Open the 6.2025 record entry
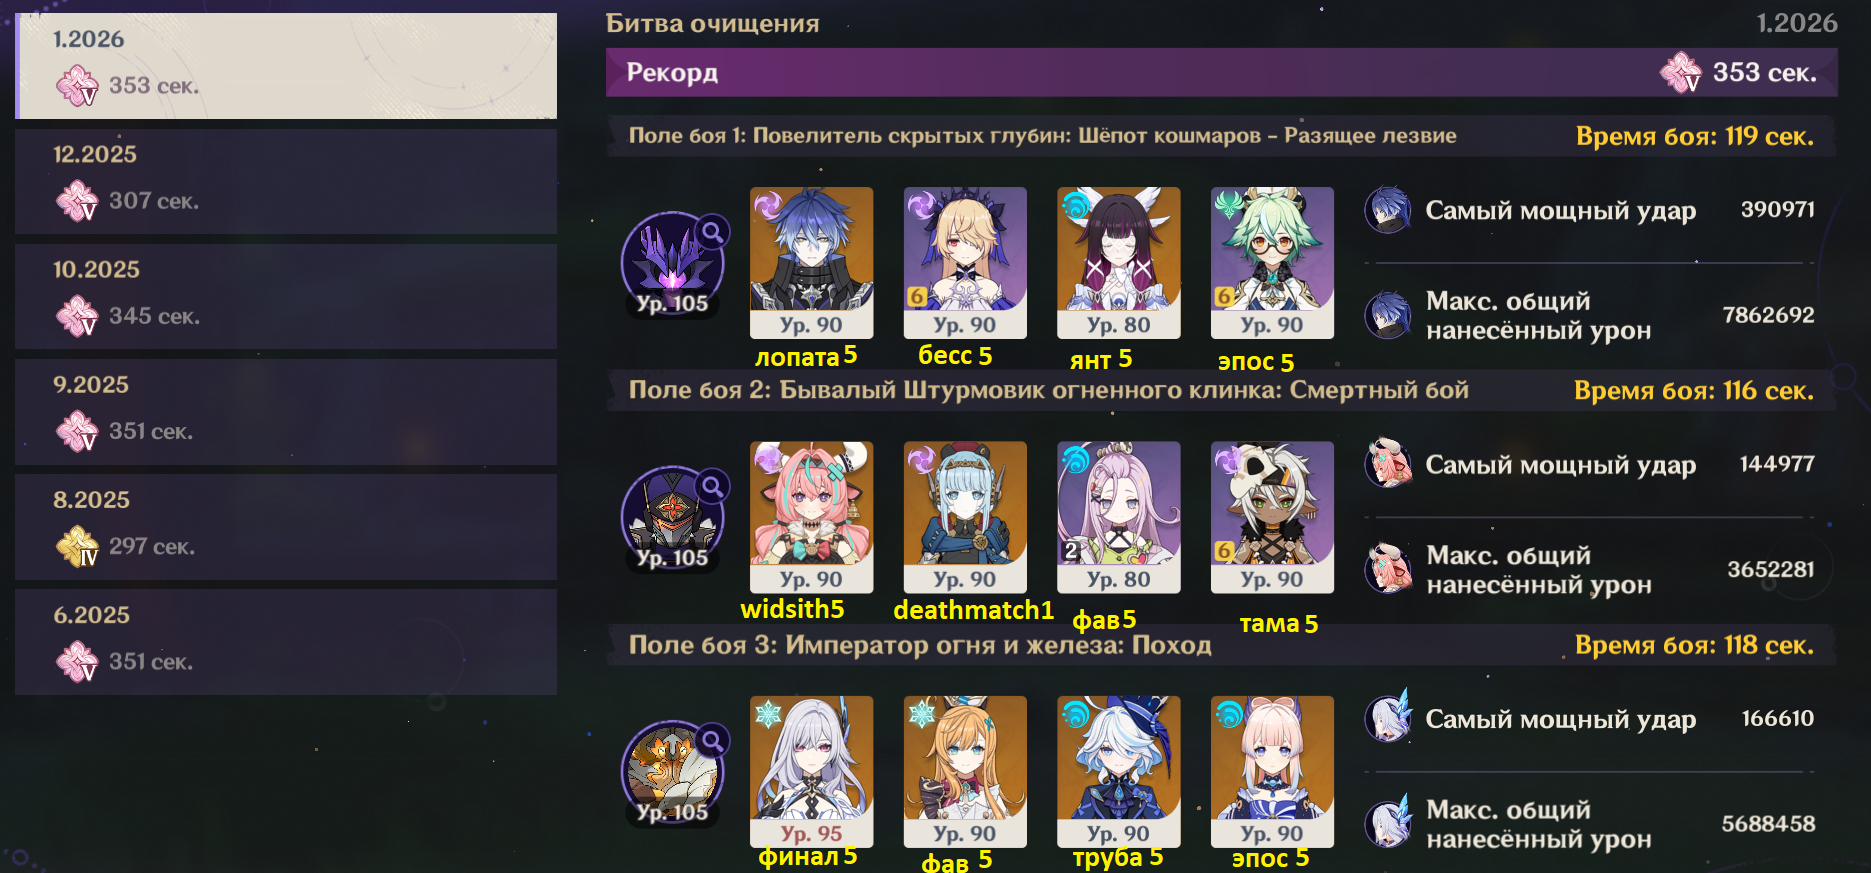The image size is (1871, 873). pyautogui.click(x=286, y=642)
